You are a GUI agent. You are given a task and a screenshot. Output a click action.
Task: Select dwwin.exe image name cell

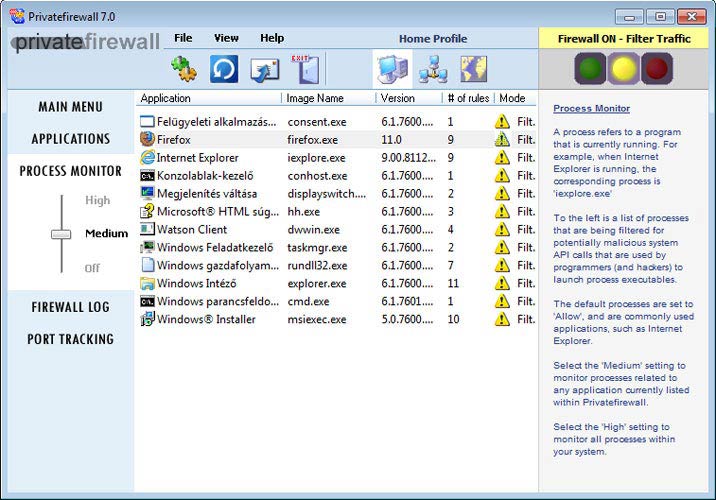[x=313, y=229]
